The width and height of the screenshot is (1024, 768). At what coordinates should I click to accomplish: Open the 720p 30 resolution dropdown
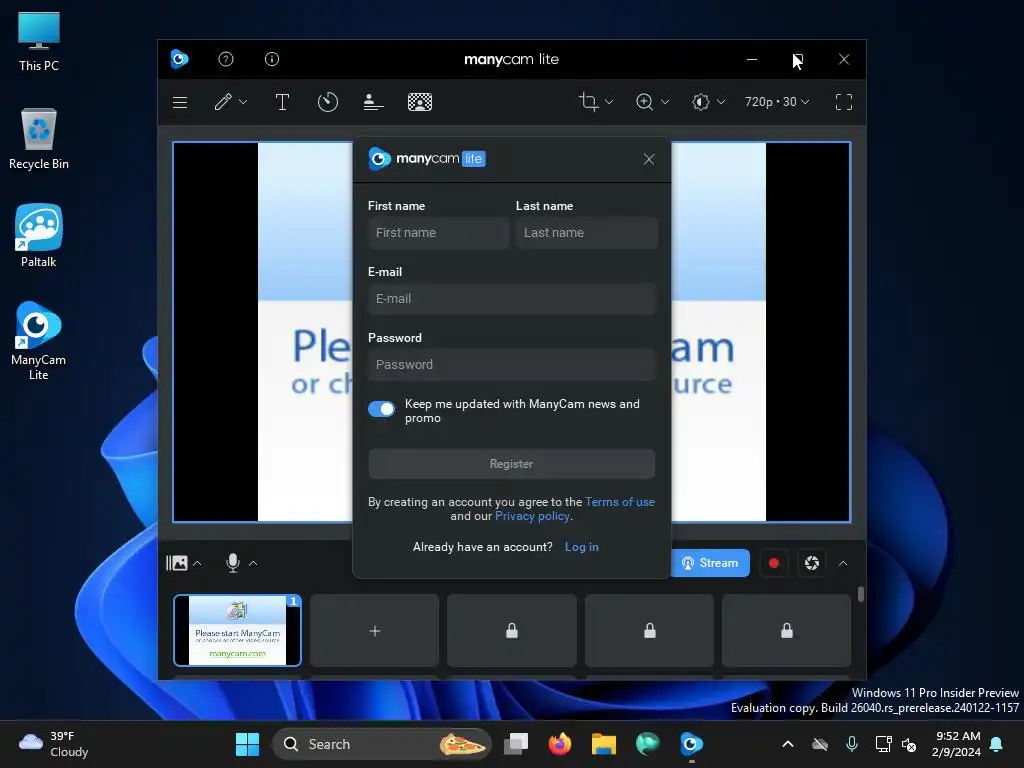coord(777,102)
